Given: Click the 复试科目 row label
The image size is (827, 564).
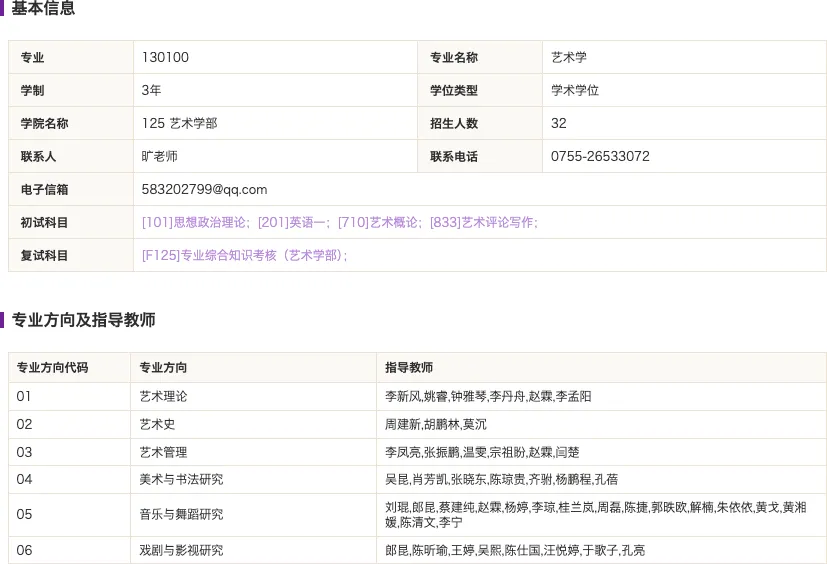Looking at the screenshot, I should click(44, 256).
